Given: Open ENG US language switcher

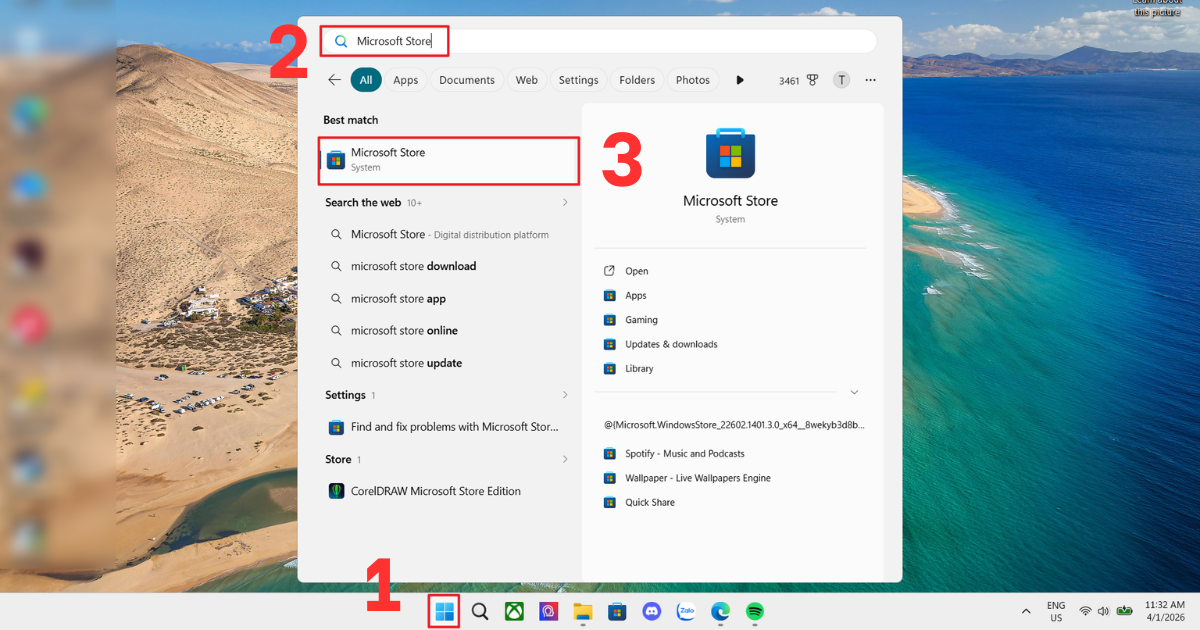Looking at the screenshot, I should [x=1056, y=611].
